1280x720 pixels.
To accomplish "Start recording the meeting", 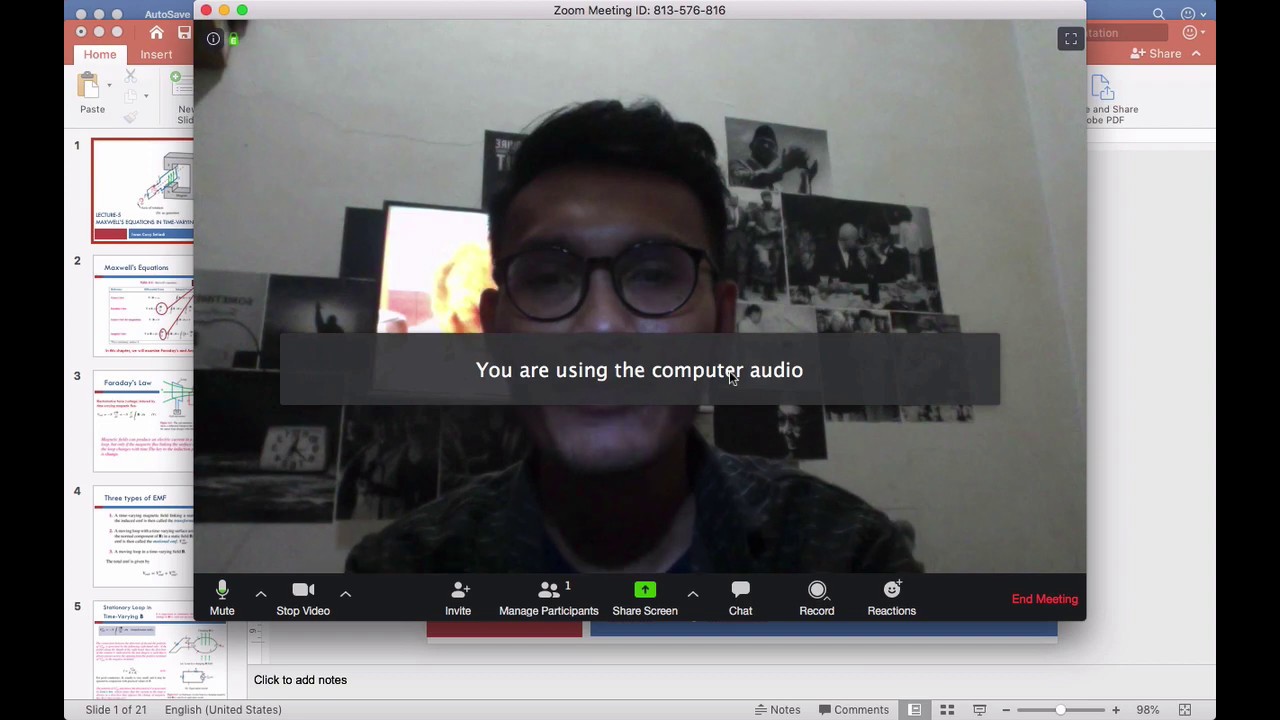I will [x=817, y=599].
